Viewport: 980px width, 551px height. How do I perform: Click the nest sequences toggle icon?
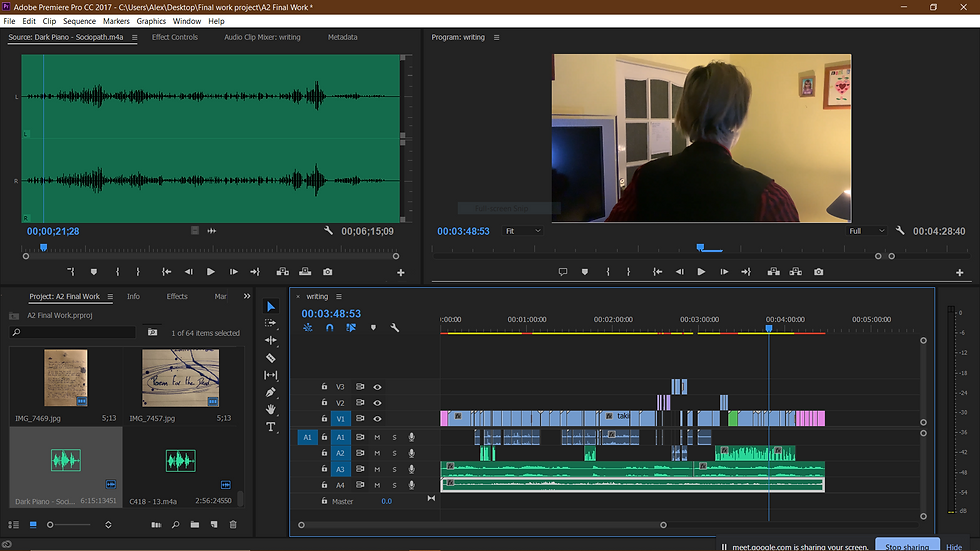click(308, 327)
